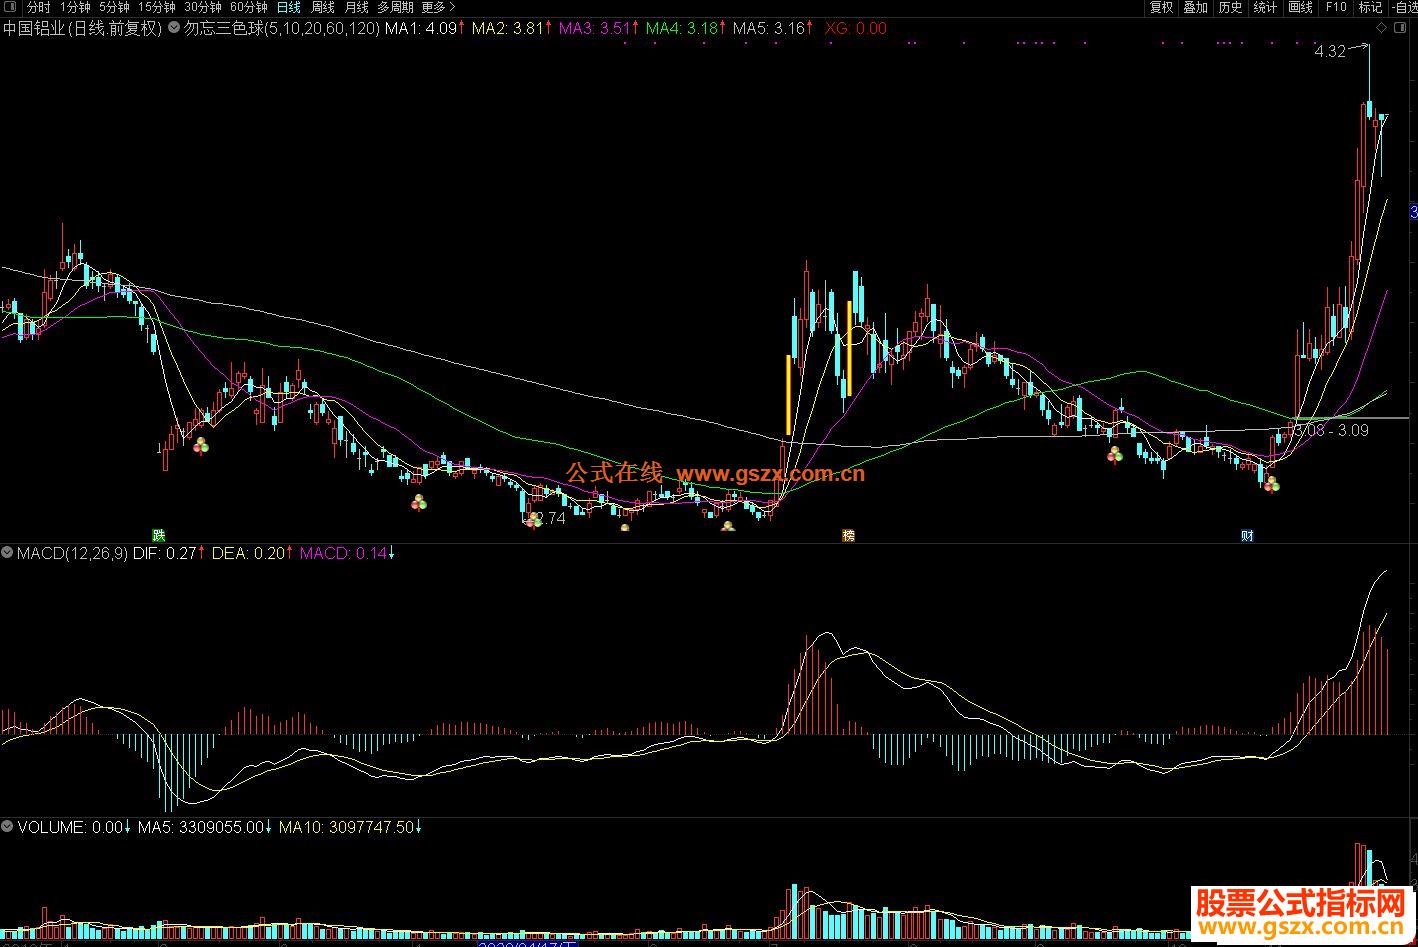1418x947 pixels.
Task: Open the 多周期 multi-period view
Action: click(x=395, y=7)
